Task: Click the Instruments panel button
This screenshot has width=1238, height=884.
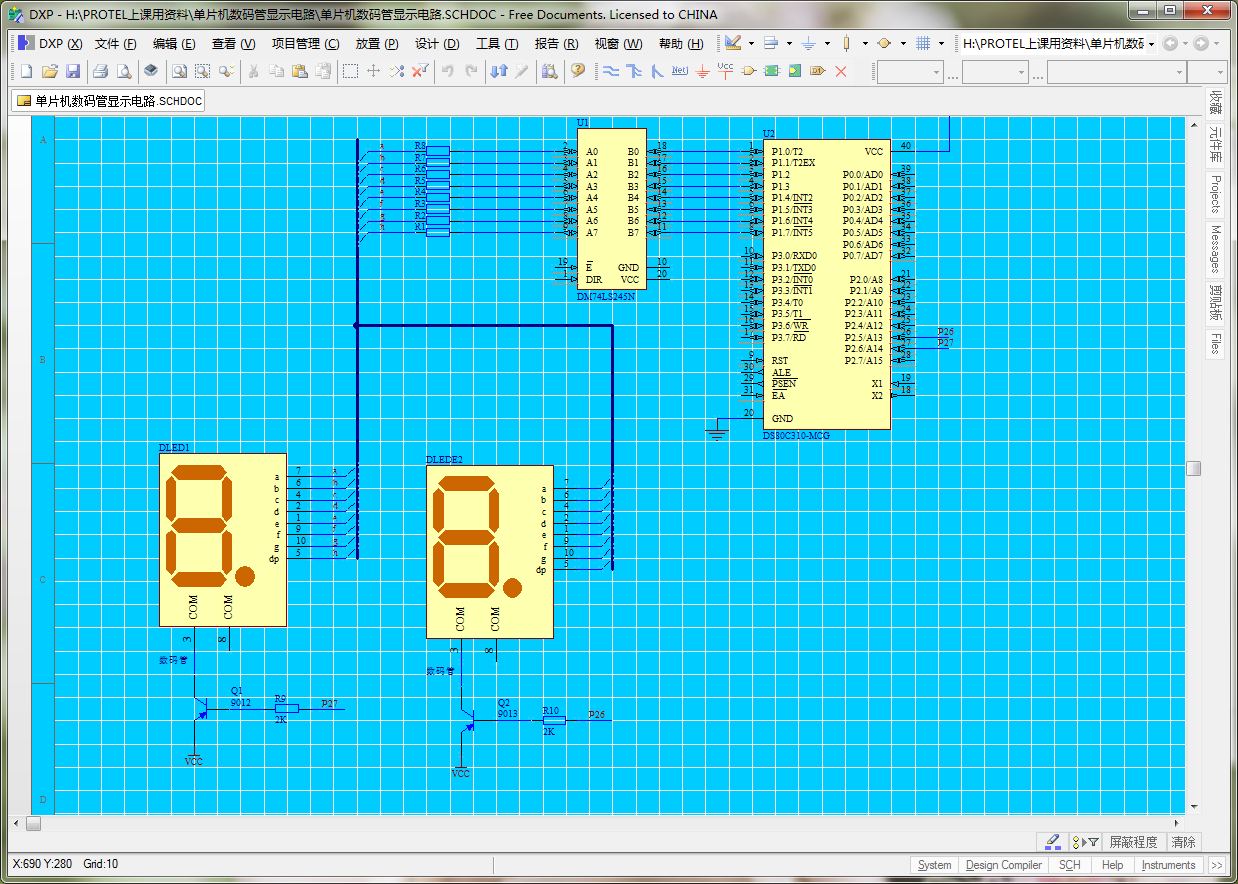Action: click(1168, 865)
